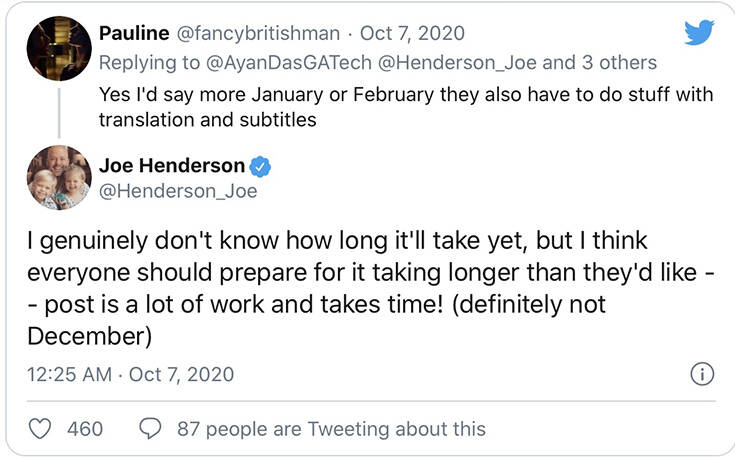Click Pauline's Oct 7, 2020 reply date

point(419,33)
